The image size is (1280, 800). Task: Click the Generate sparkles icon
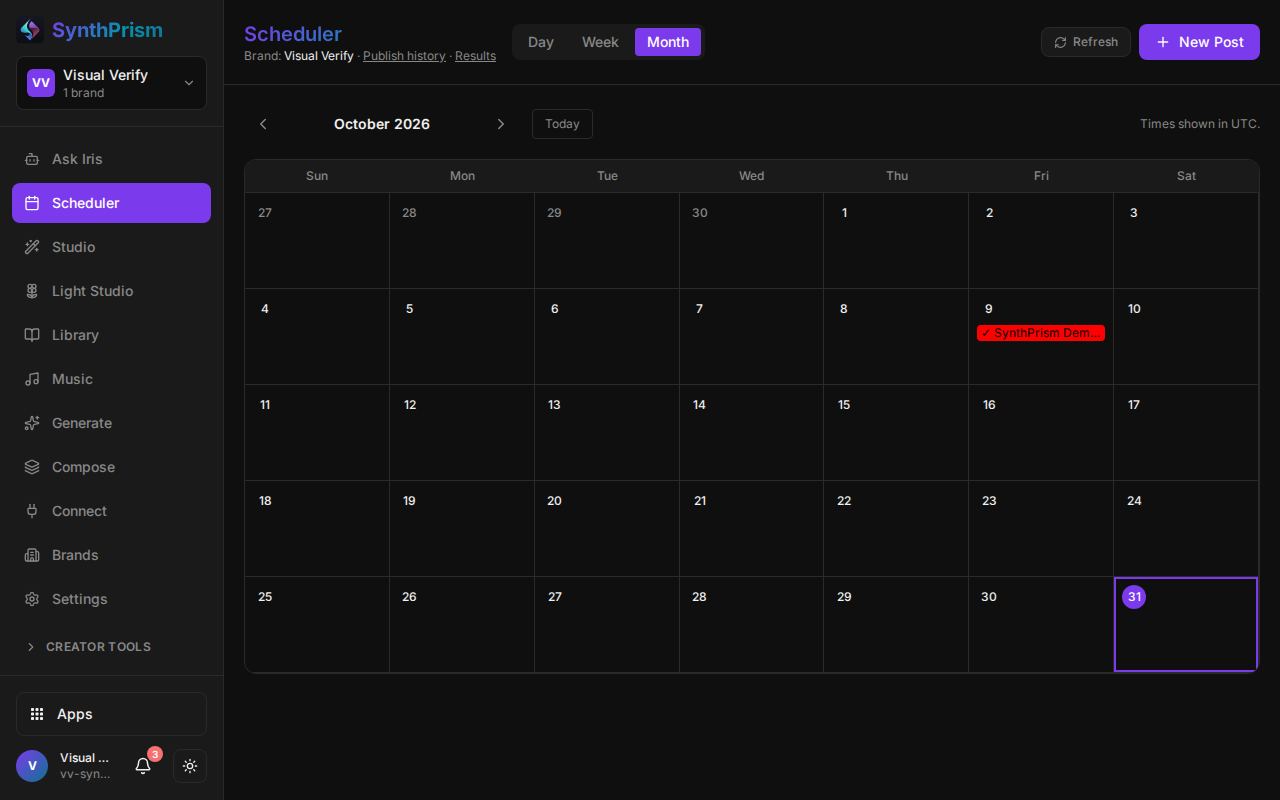[x=32, y=423]
